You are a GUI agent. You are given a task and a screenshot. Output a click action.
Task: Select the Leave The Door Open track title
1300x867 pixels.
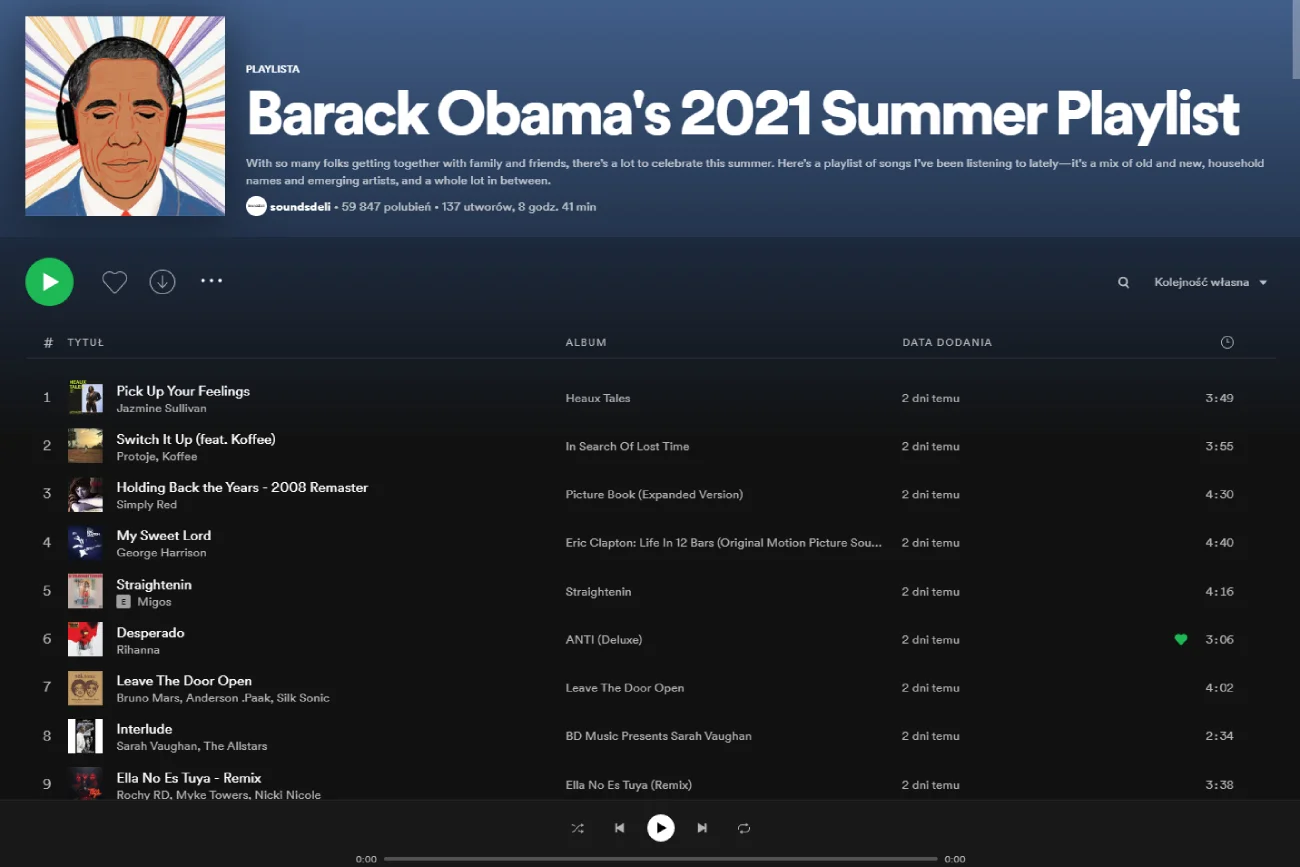coord(184,680)
